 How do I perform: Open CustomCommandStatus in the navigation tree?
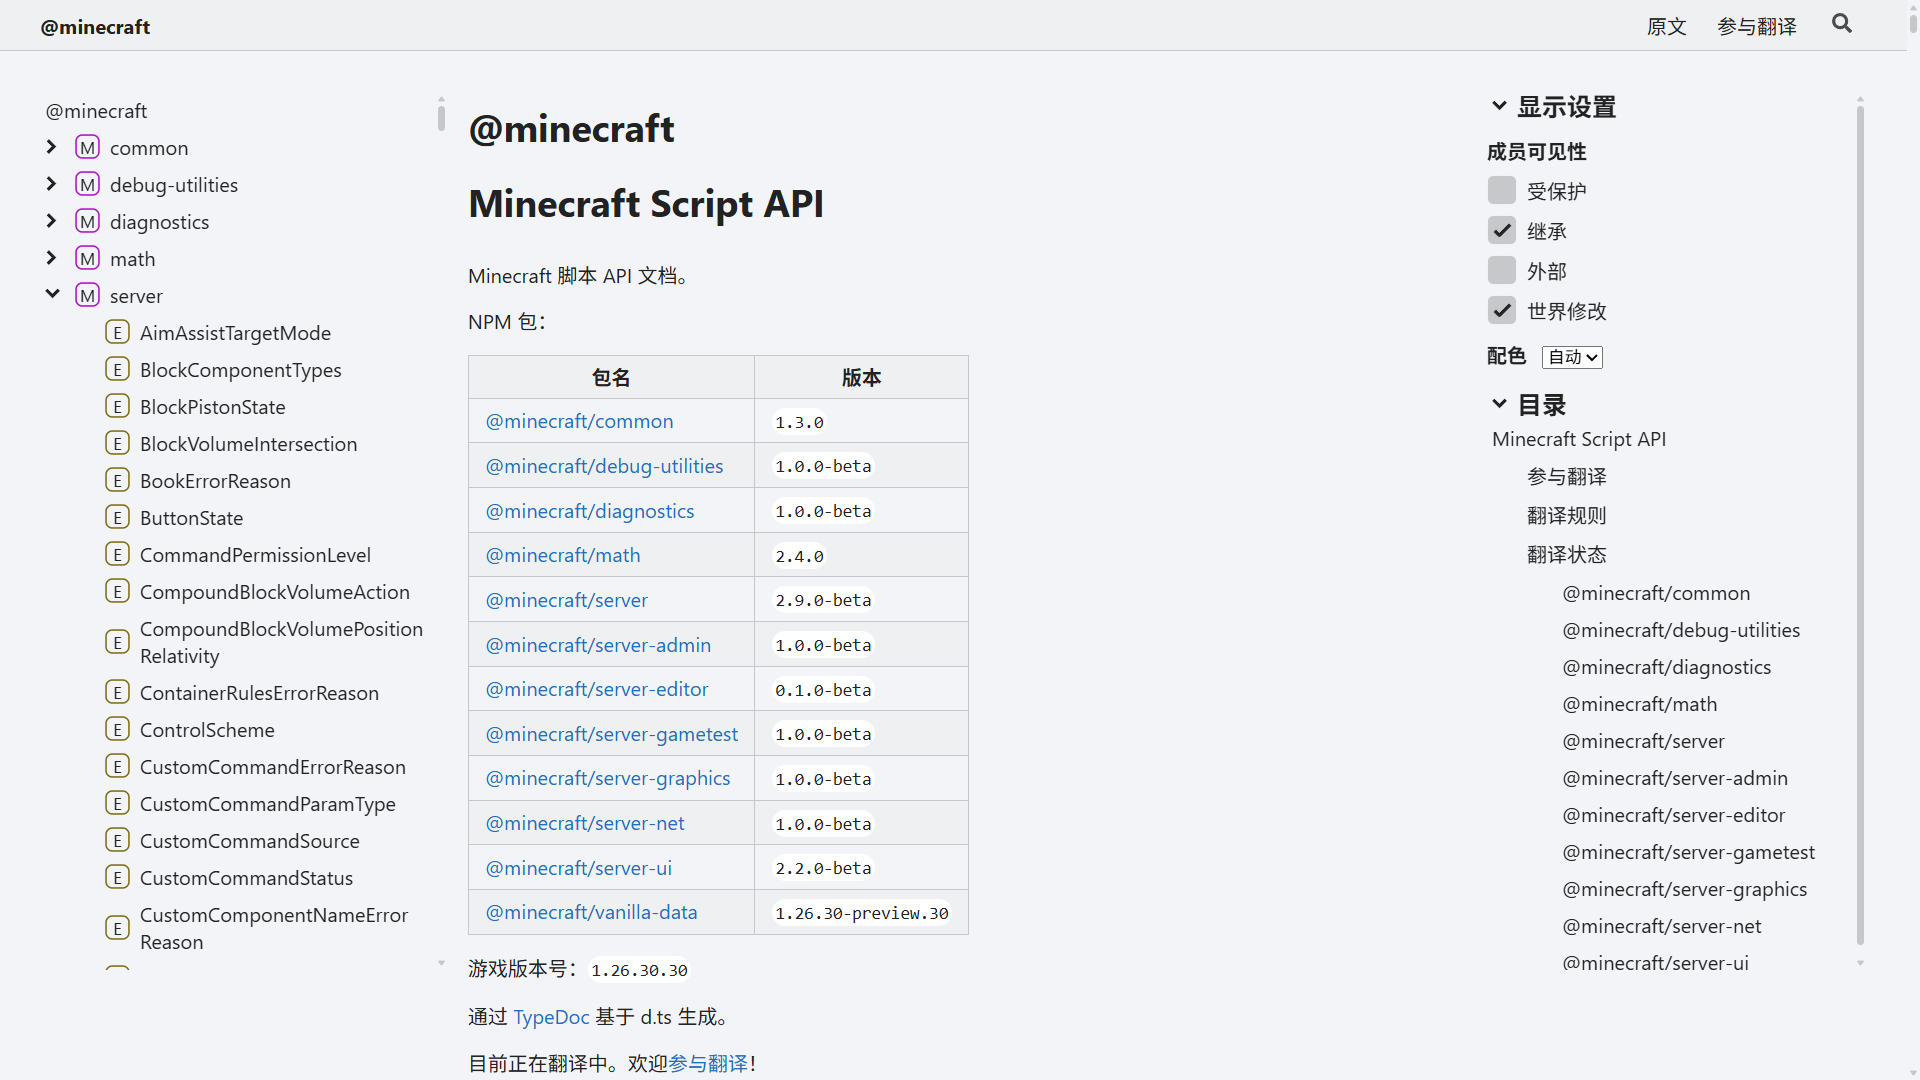246,878
